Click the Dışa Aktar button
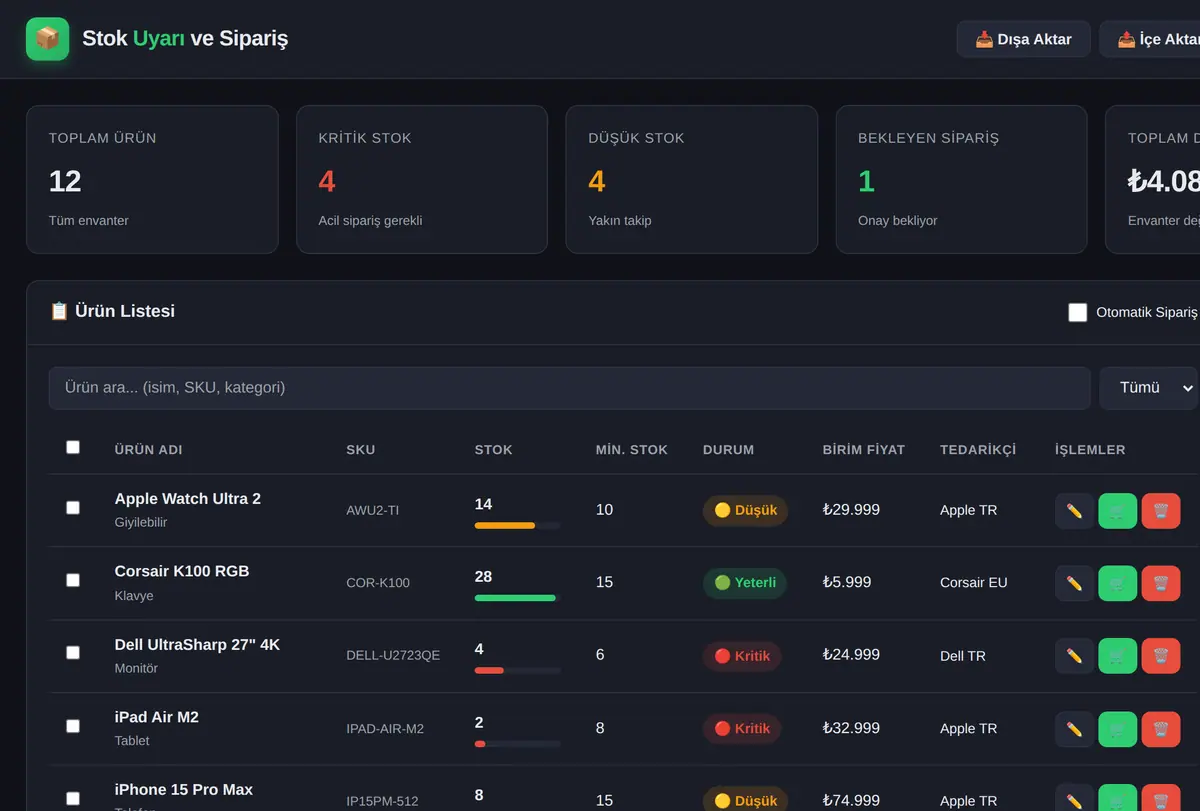This screenshot has height=811, width=1200. tap(1024, 39)
